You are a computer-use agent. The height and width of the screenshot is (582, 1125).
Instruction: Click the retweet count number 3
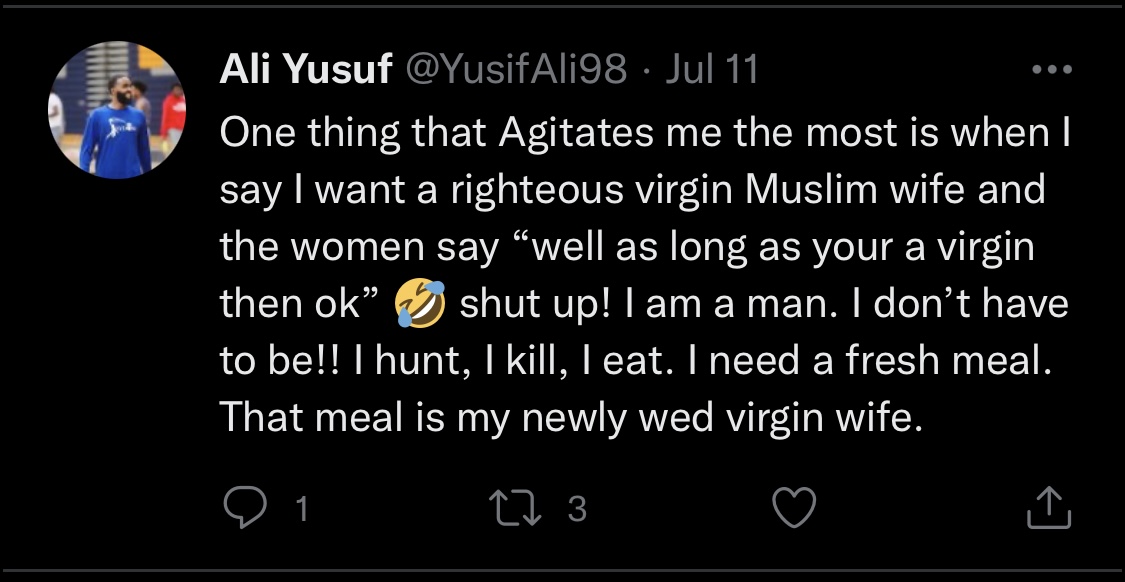[x=576, y=510]
